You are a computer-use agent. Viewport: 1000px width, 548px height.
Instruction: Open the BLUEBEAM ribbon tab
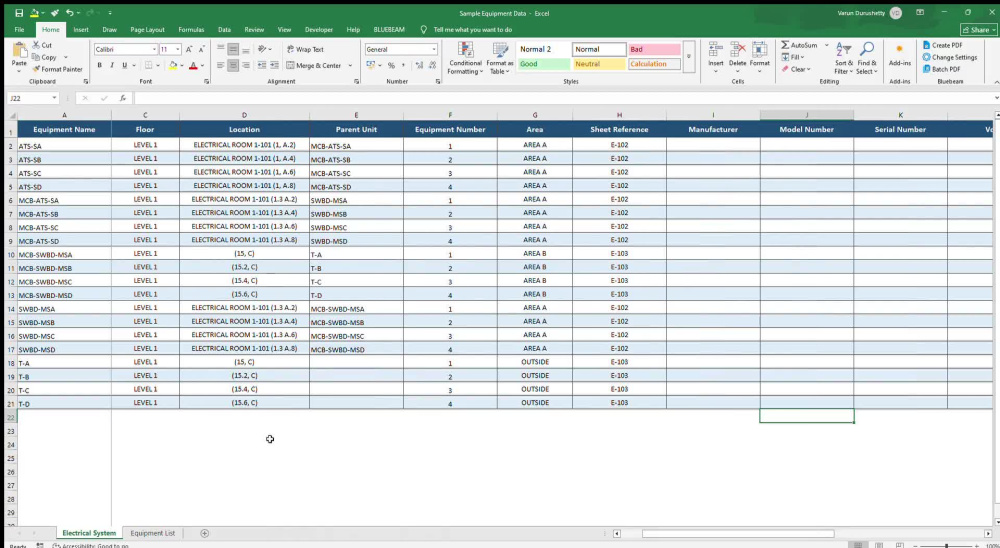[x=389, y=29]
